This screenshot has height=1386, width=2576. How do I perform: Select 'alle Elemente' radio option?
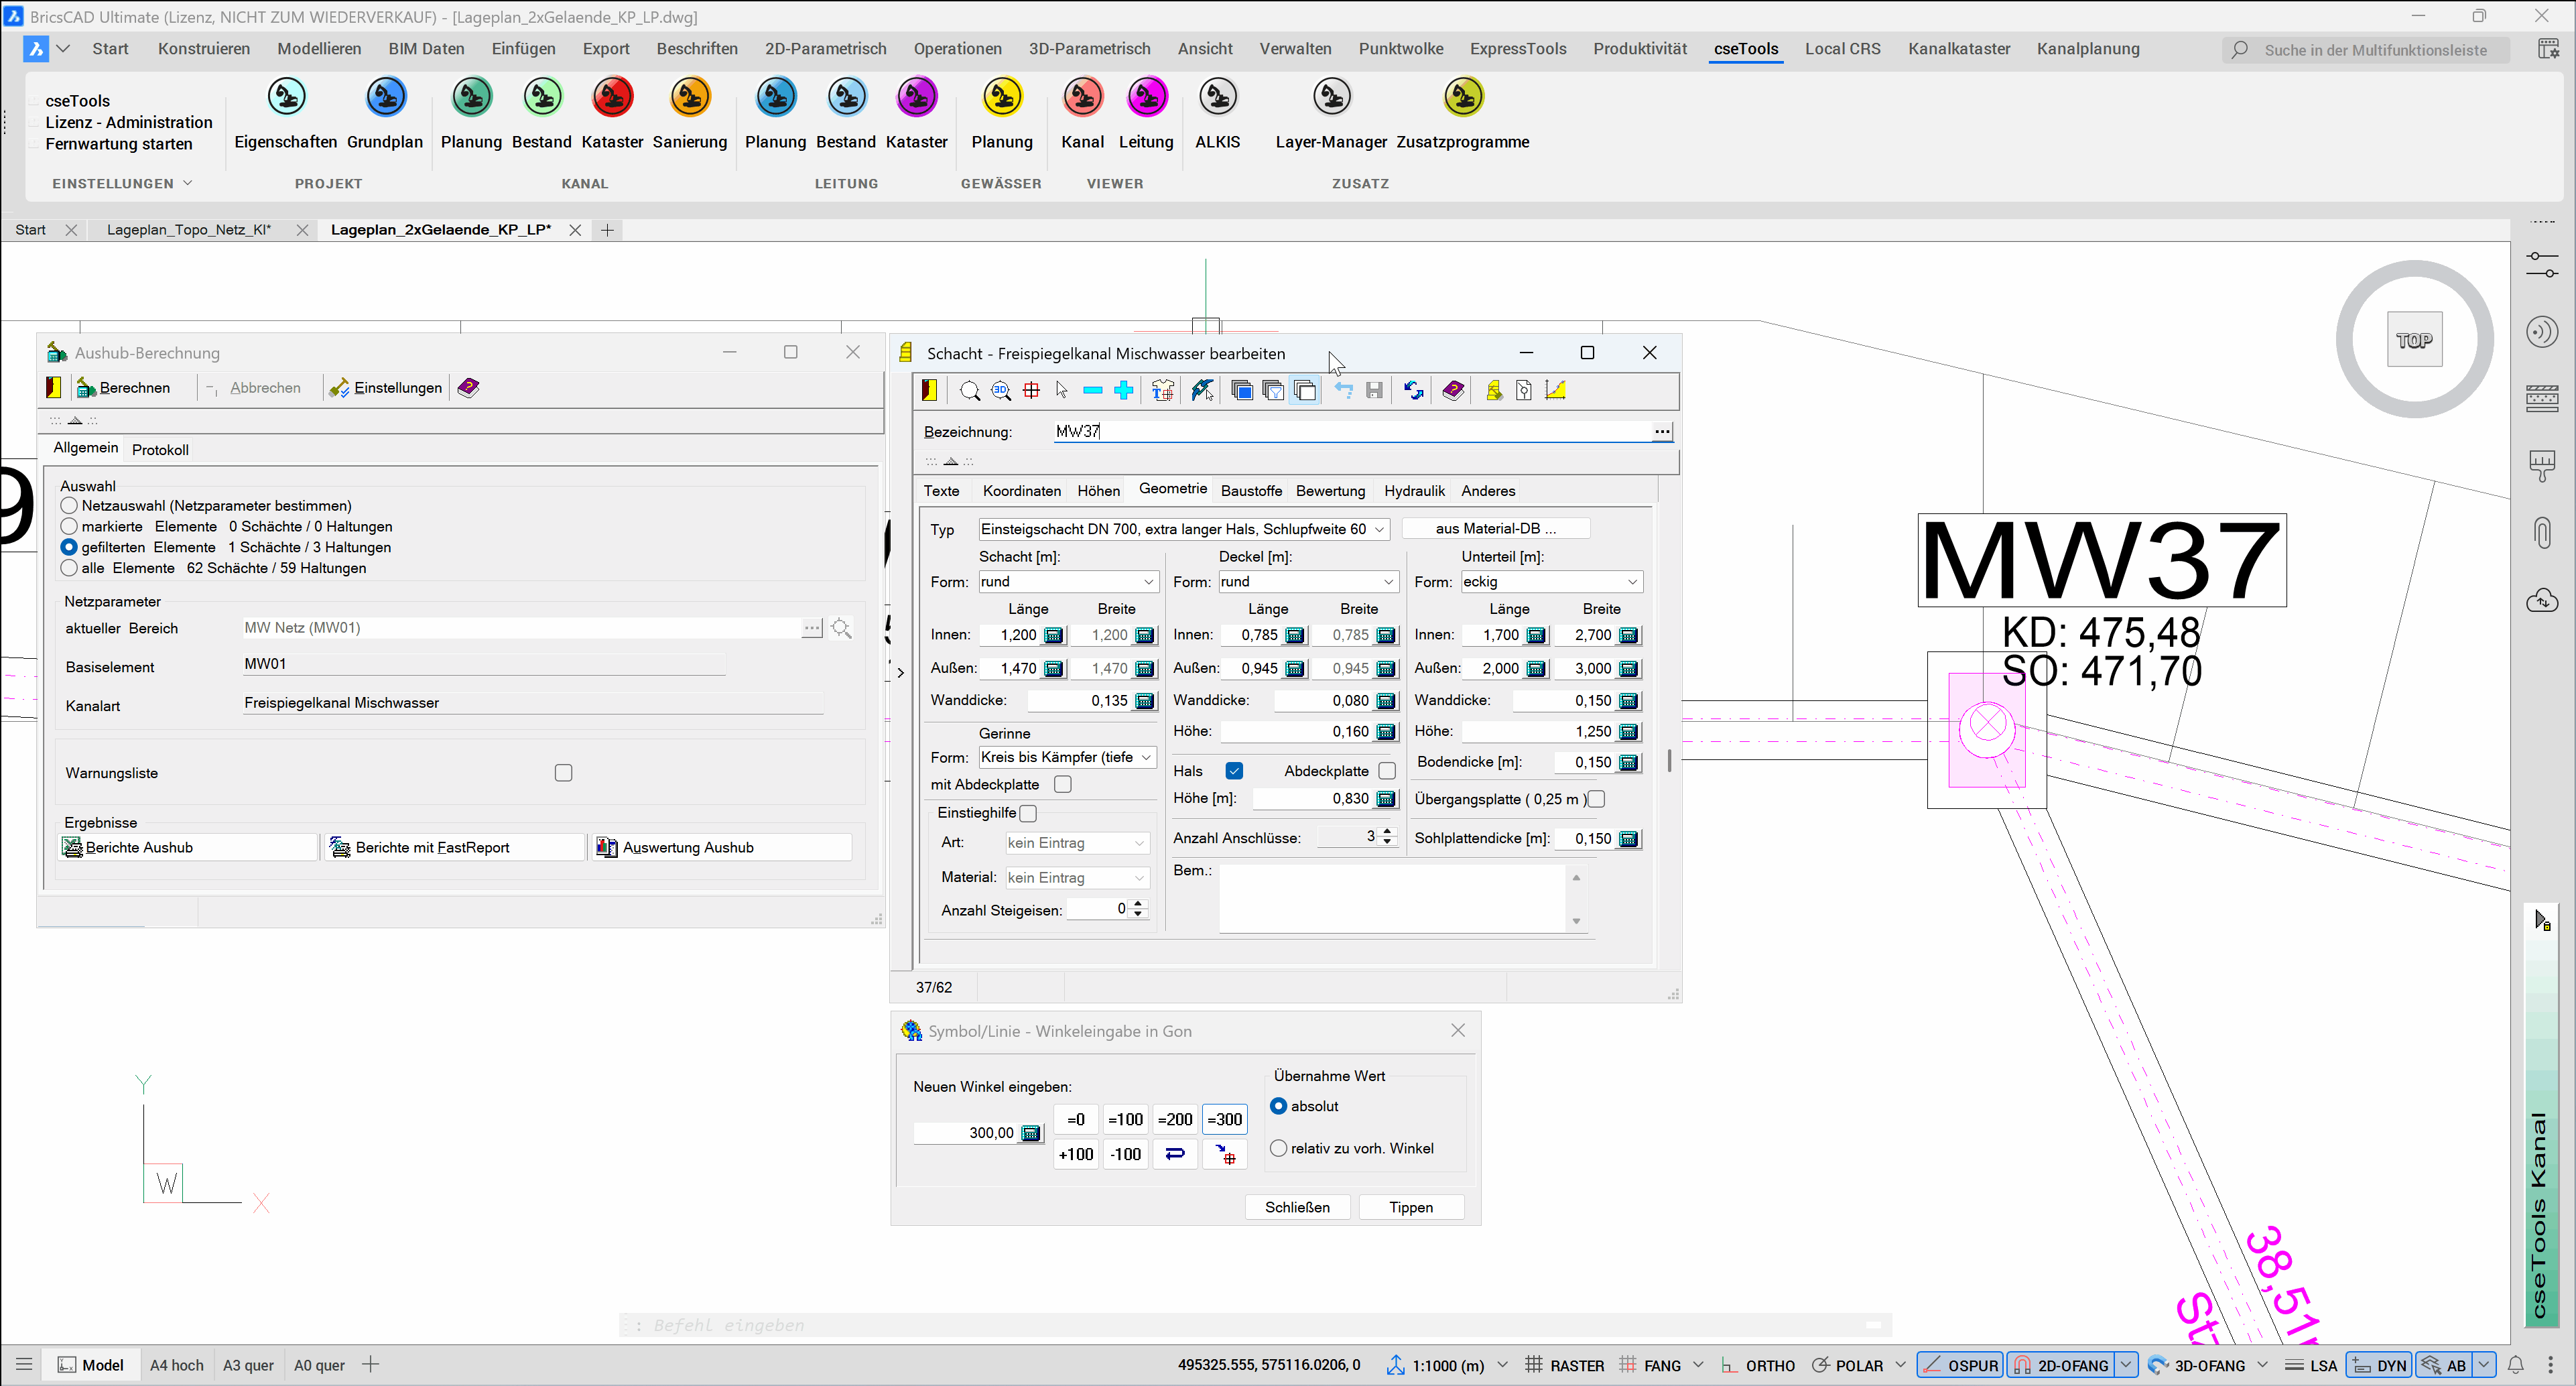point(69,568)
